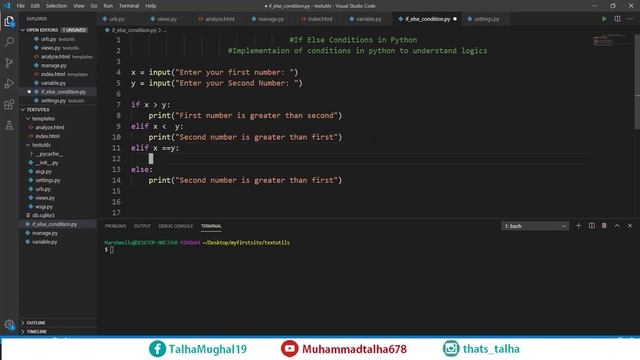Open the Edit menu
This screenshot has width=640, height=360.
click(x=36, y=6)
